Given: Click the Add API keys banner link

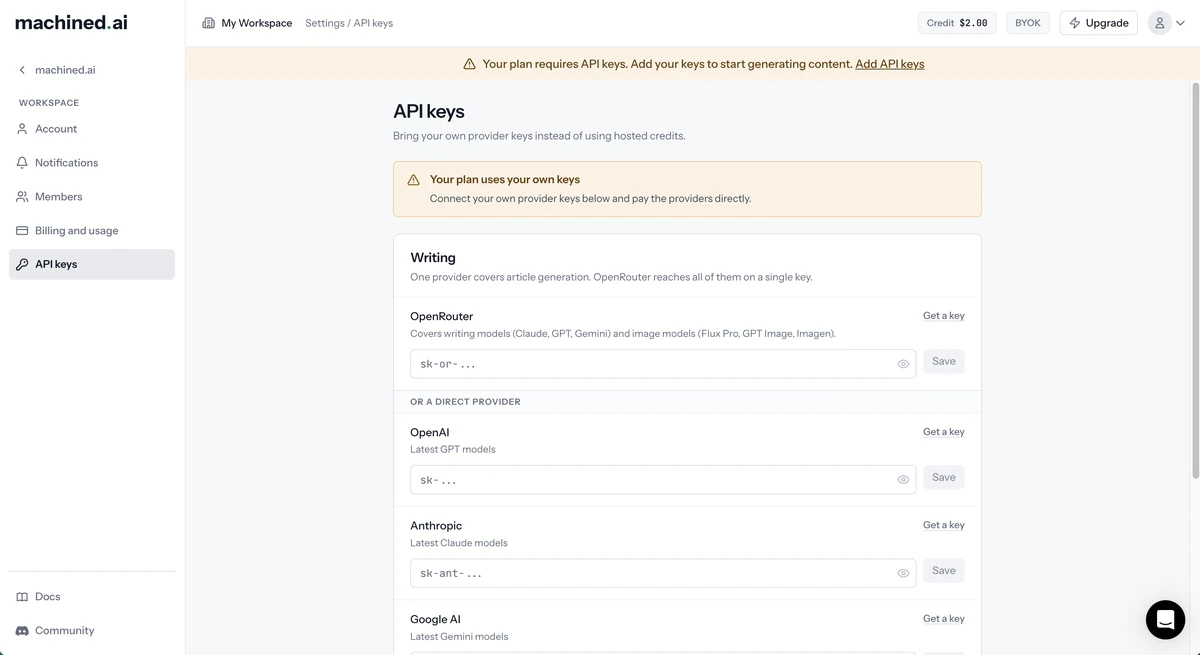Looking at the screenshot, I should point(890,64).
